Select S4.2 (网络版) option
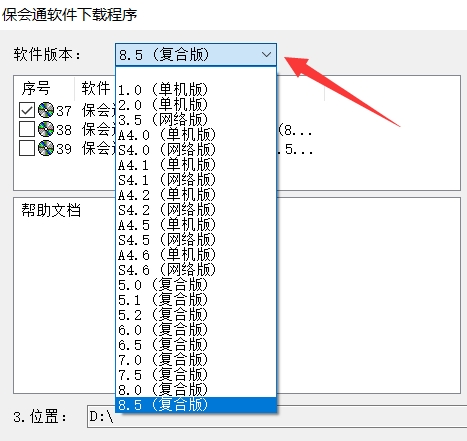467x441 pixels. tap(196, 209)
